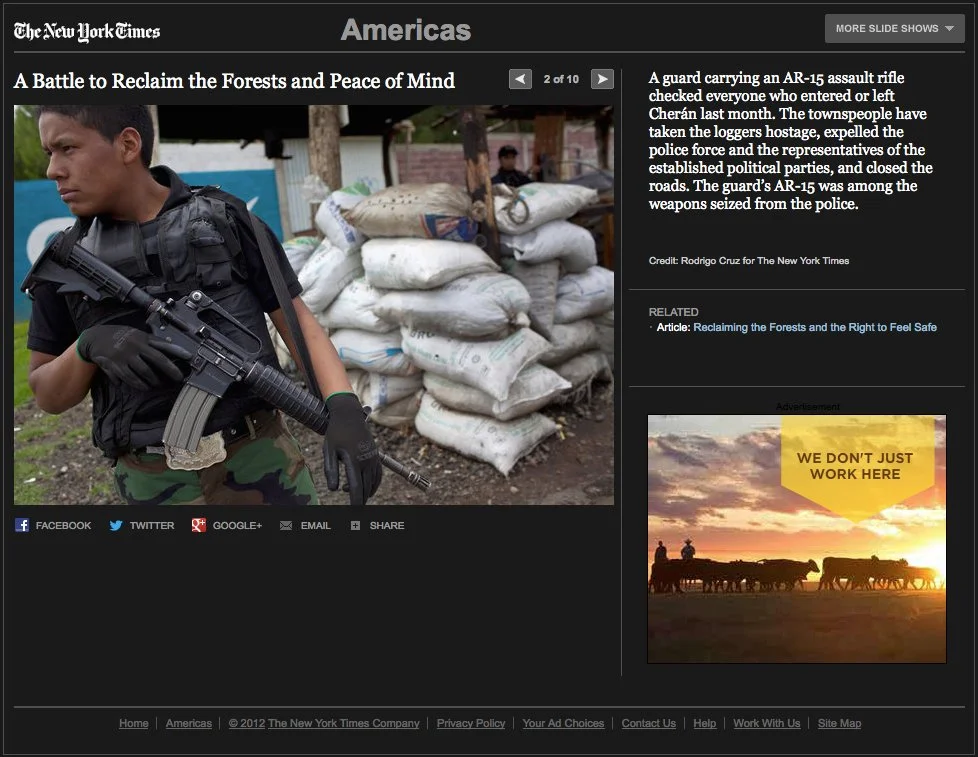Click the New York Times logo

(85, 30)
